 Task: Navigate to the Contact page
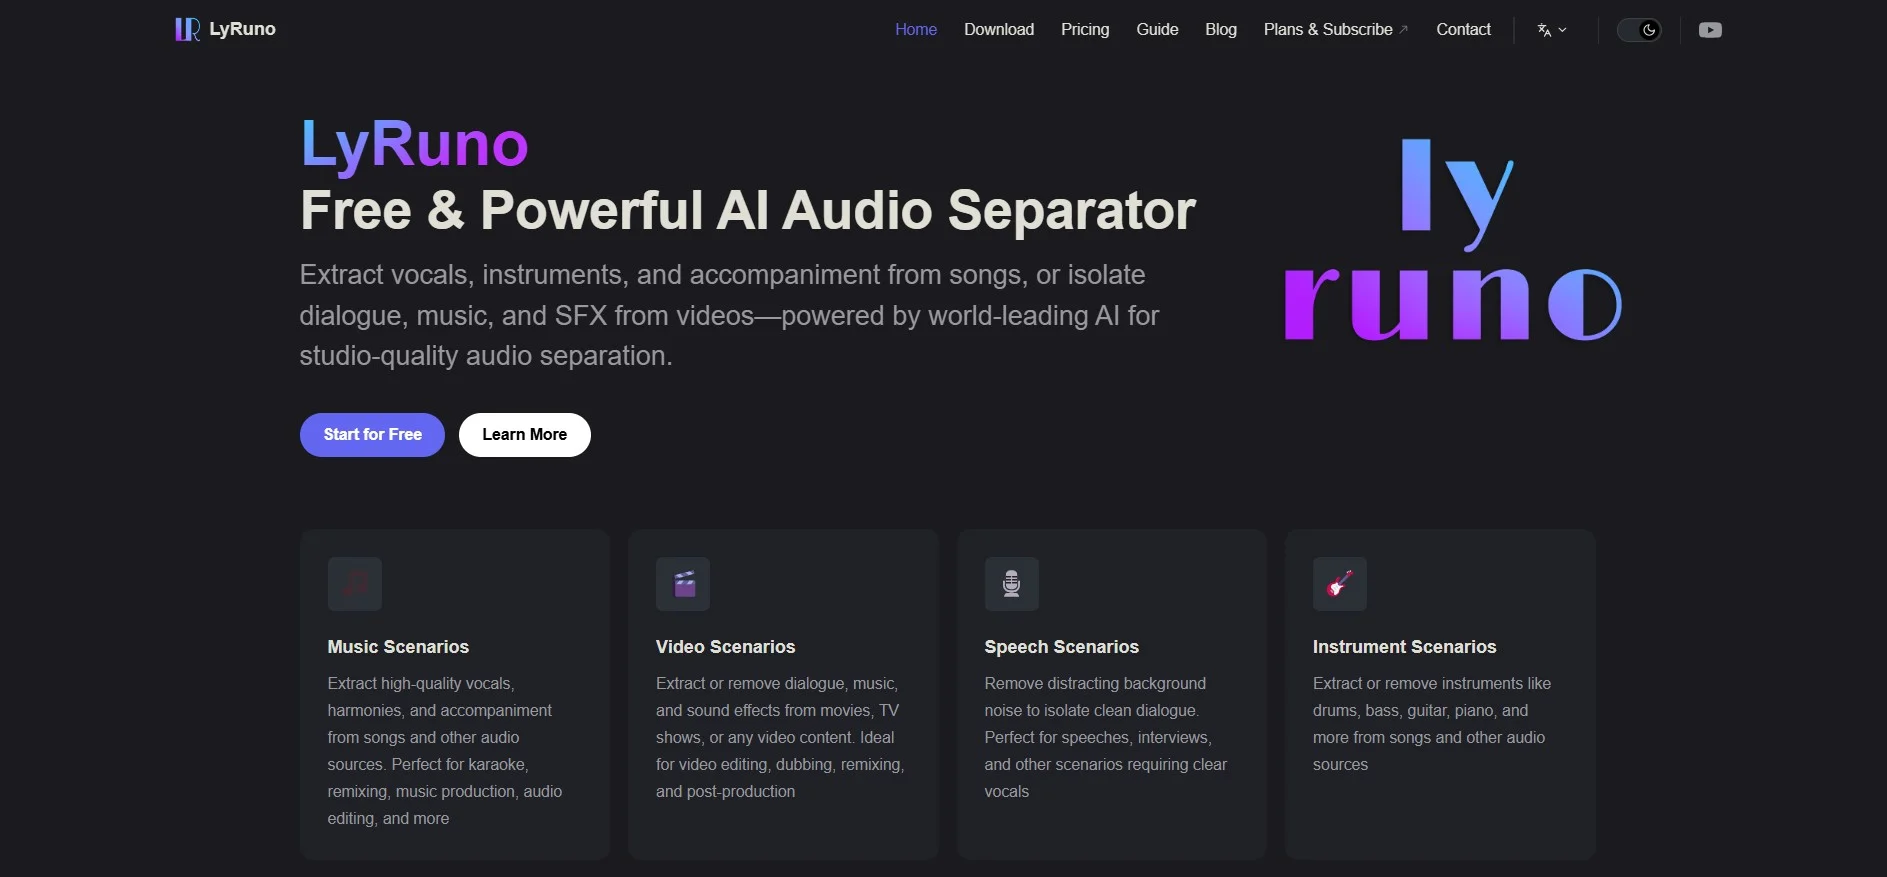point(1463,30)
